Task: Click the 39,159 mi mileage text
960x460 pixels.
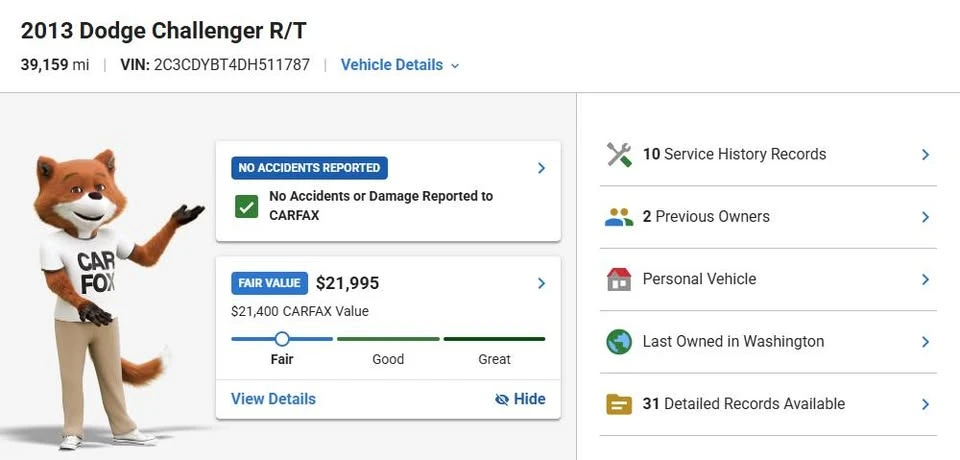Action: [55, 65]
